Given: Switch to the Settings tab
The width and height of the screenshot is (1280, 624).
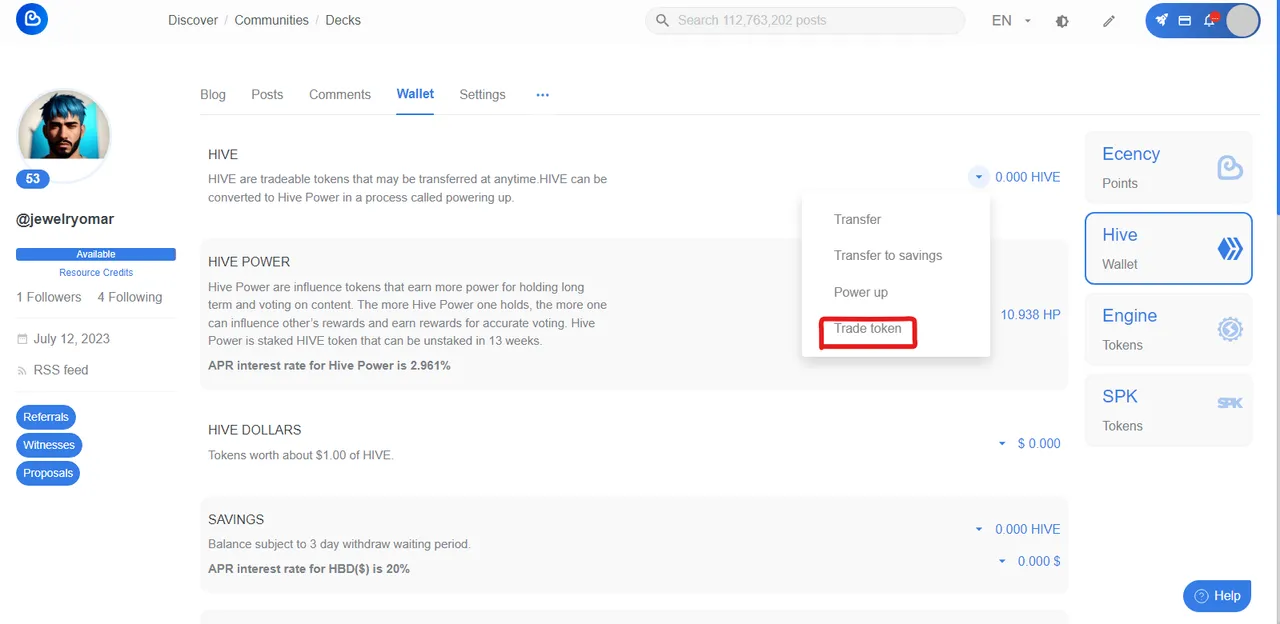Looking at the screenshot, I should click(482, 94).
